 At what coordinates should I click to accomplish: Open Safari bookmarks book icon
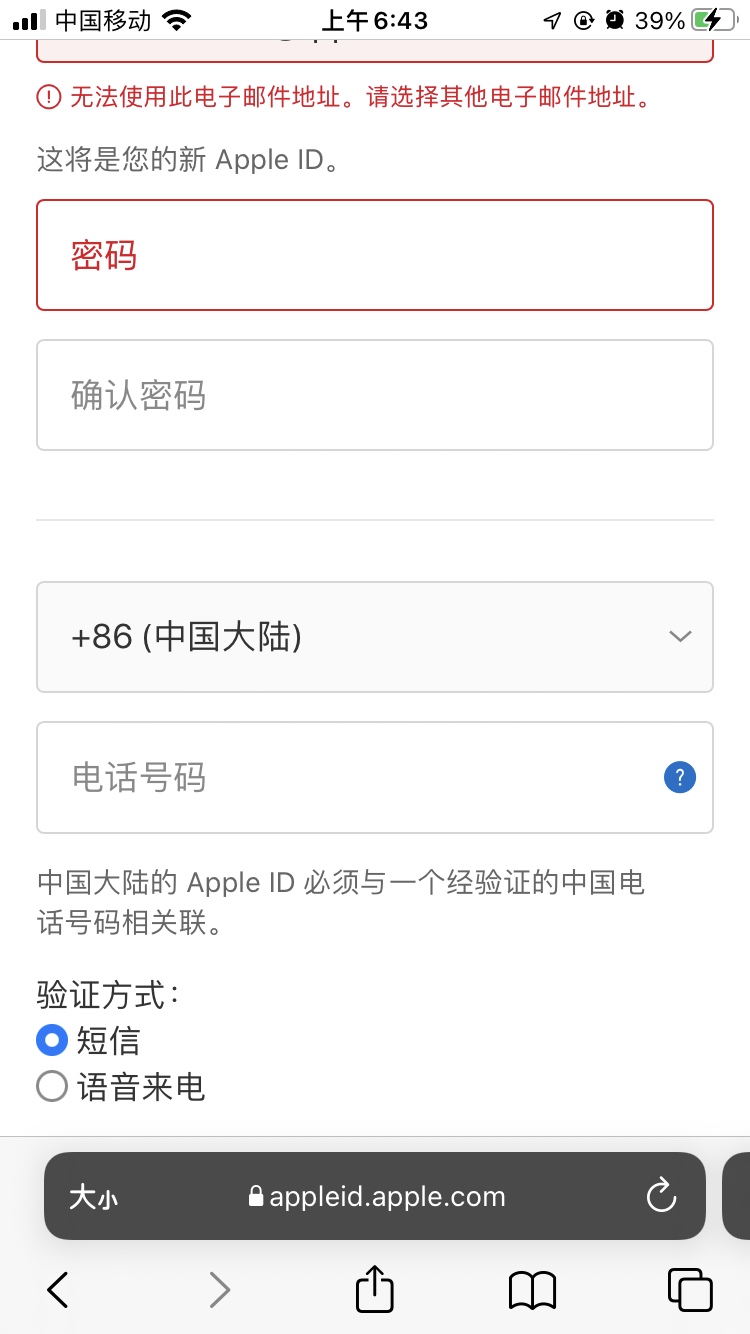[532, 1290]
